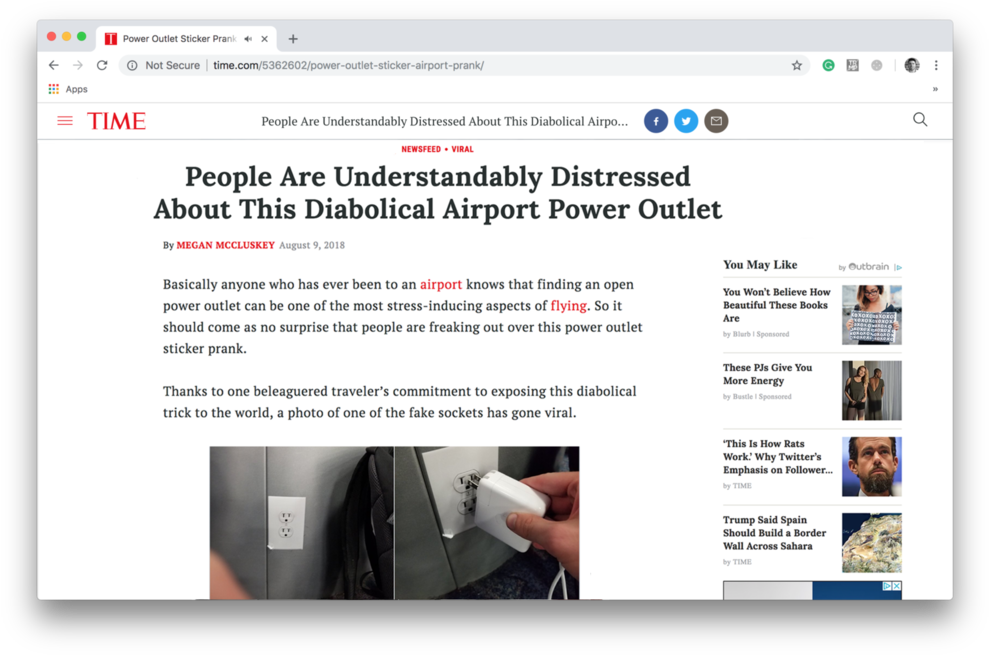Open the Trump Said Spain thumbnail
Image resolution: width=989 pixels, height=655 pixels.
pos(872,543)
